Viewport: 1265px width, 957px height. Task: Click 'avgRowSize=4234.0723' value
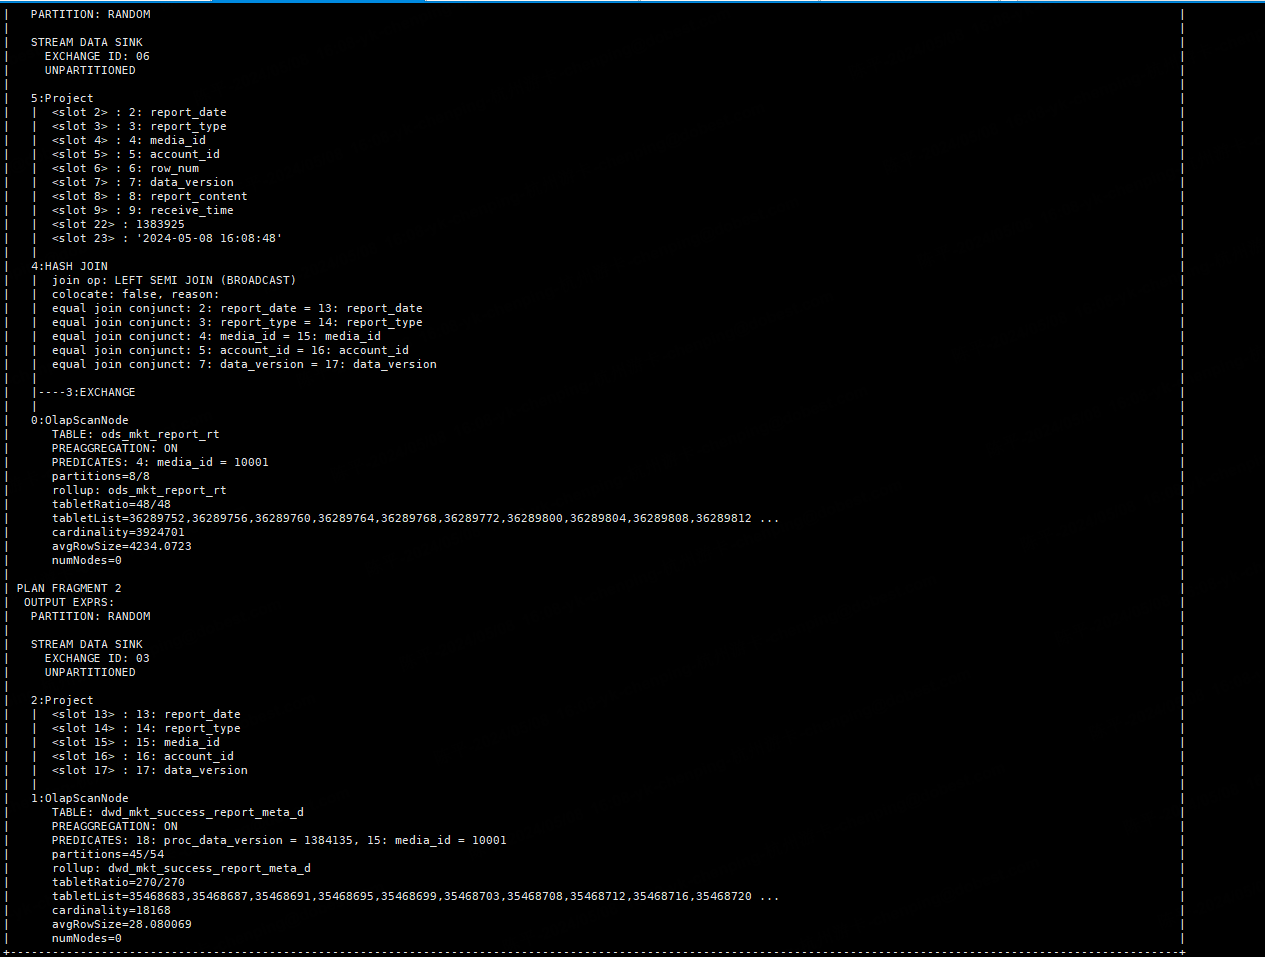click(122, 546)
